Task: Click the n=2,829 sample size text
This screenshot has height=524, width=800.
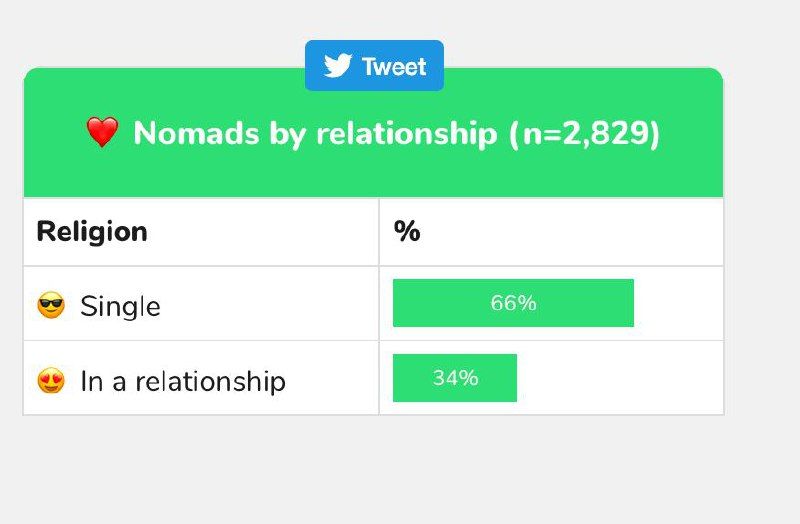Action: 585,134
